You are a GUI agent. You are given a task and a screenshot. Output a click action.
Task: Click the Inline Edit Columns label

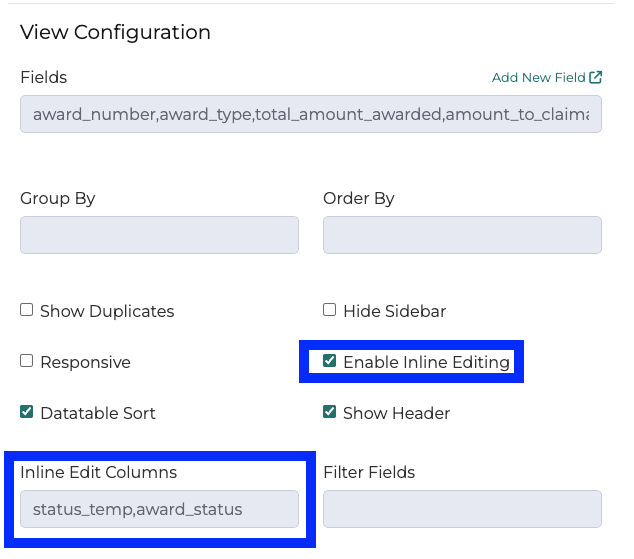point(98,472)
